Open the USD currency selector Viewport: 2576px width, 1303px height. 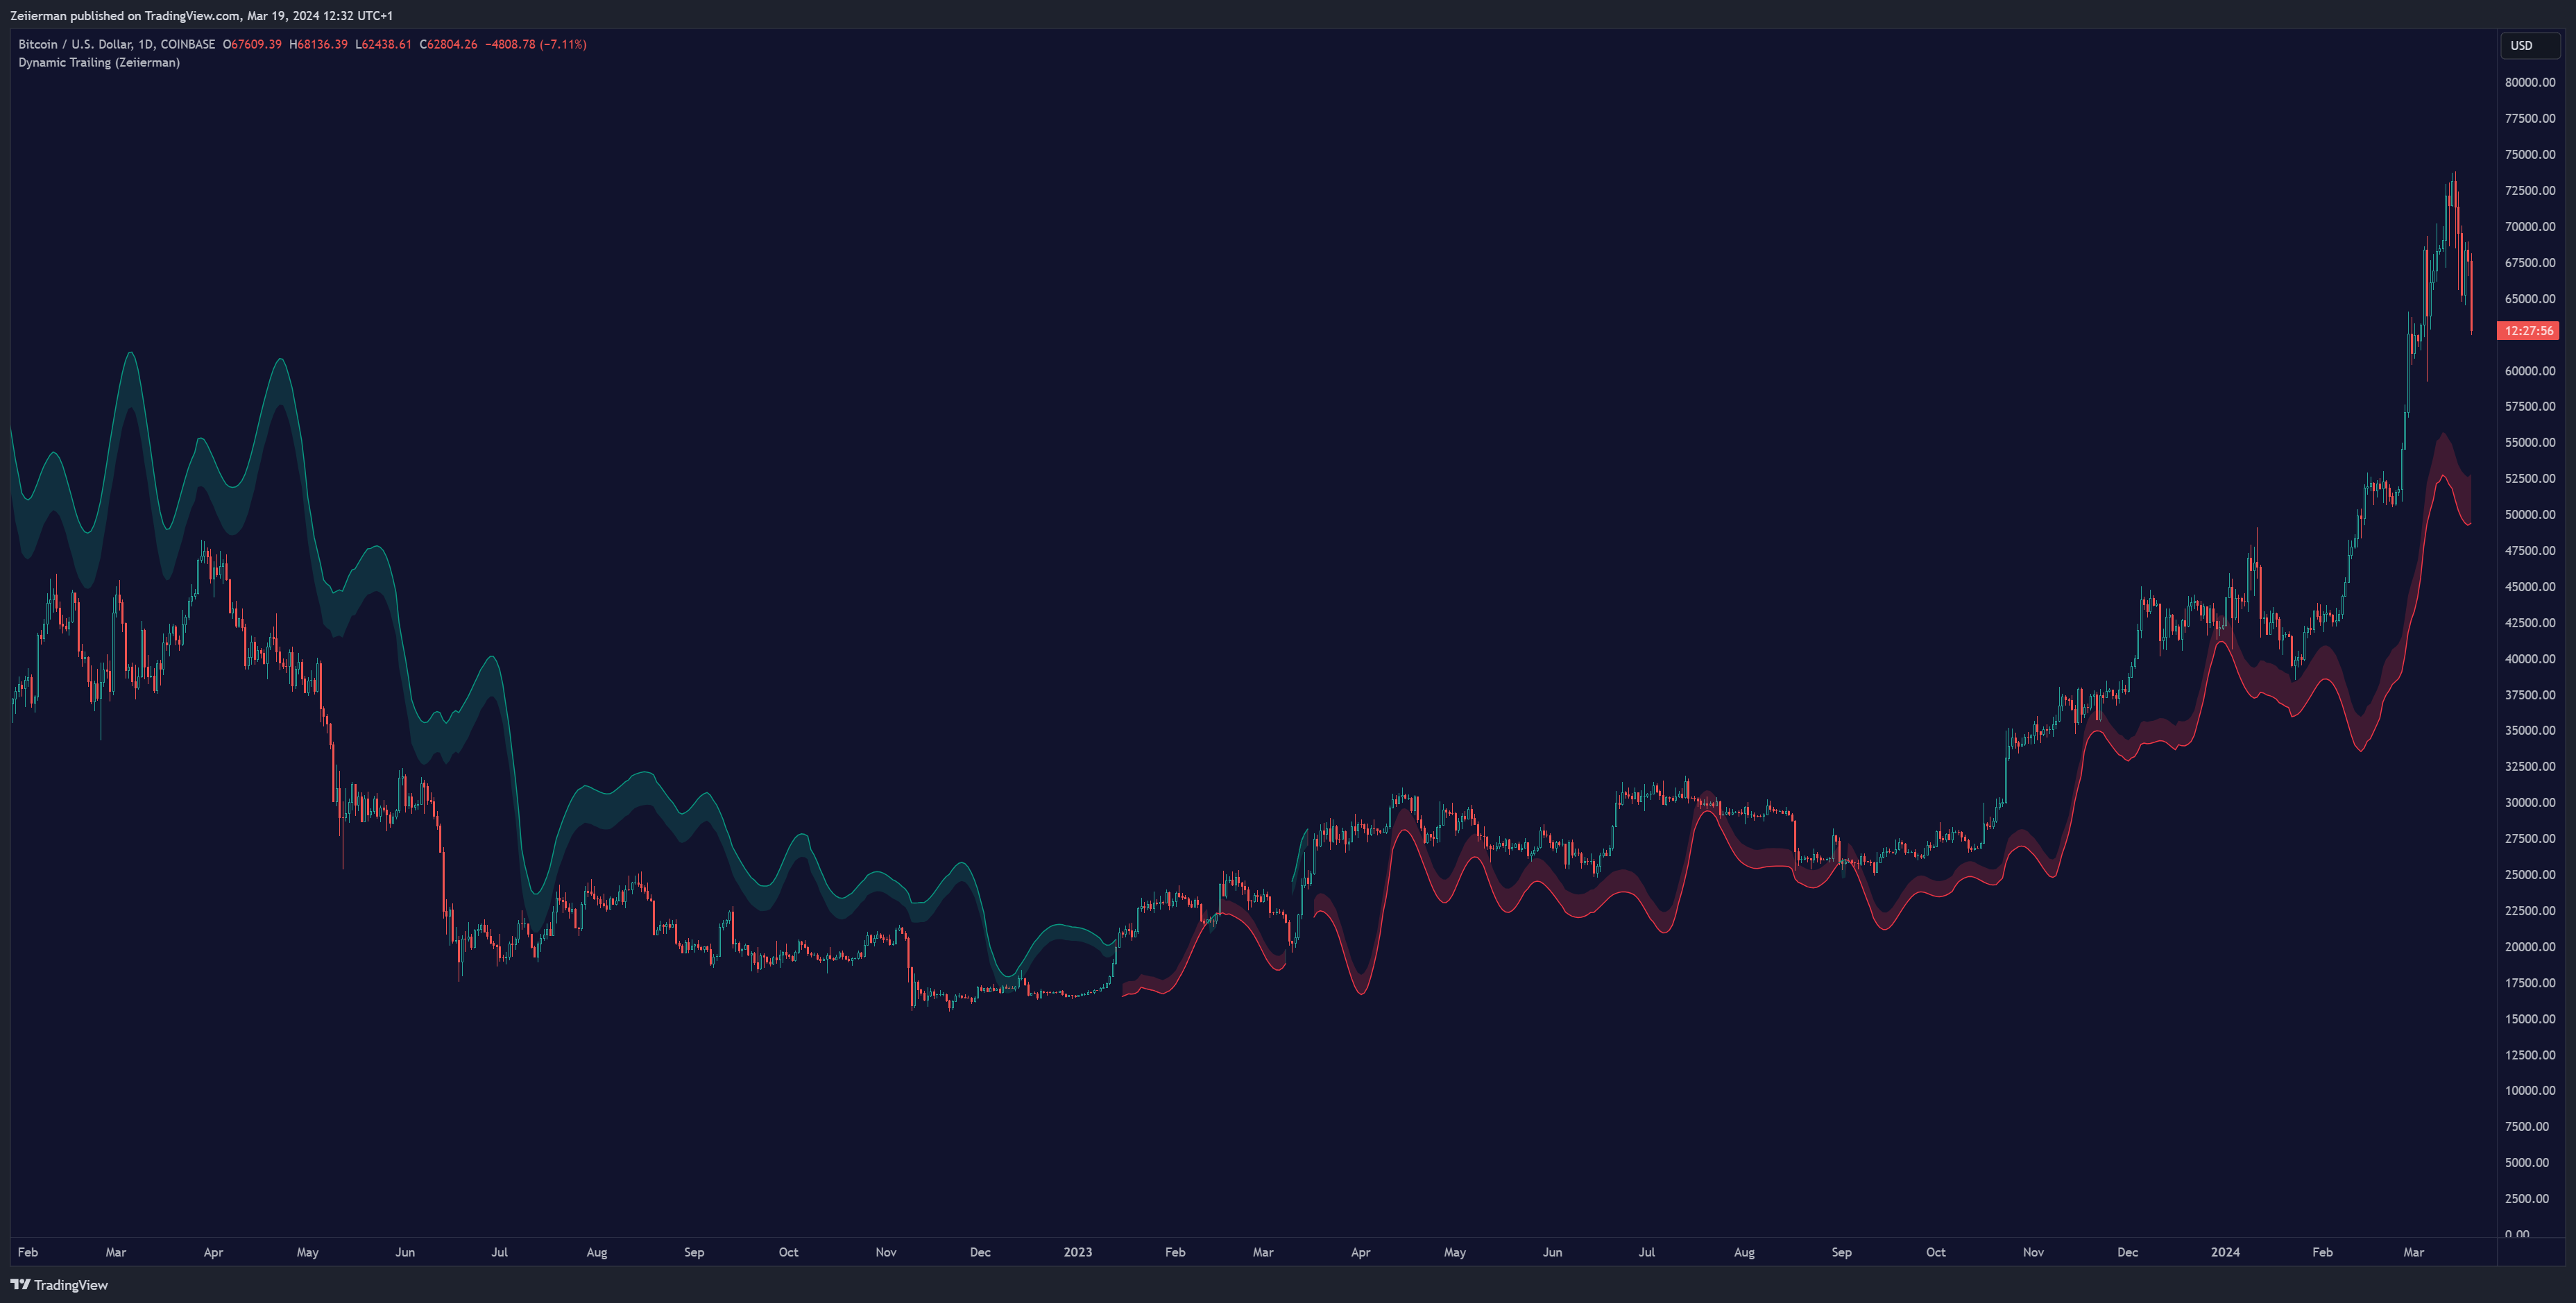point(2529,45)
